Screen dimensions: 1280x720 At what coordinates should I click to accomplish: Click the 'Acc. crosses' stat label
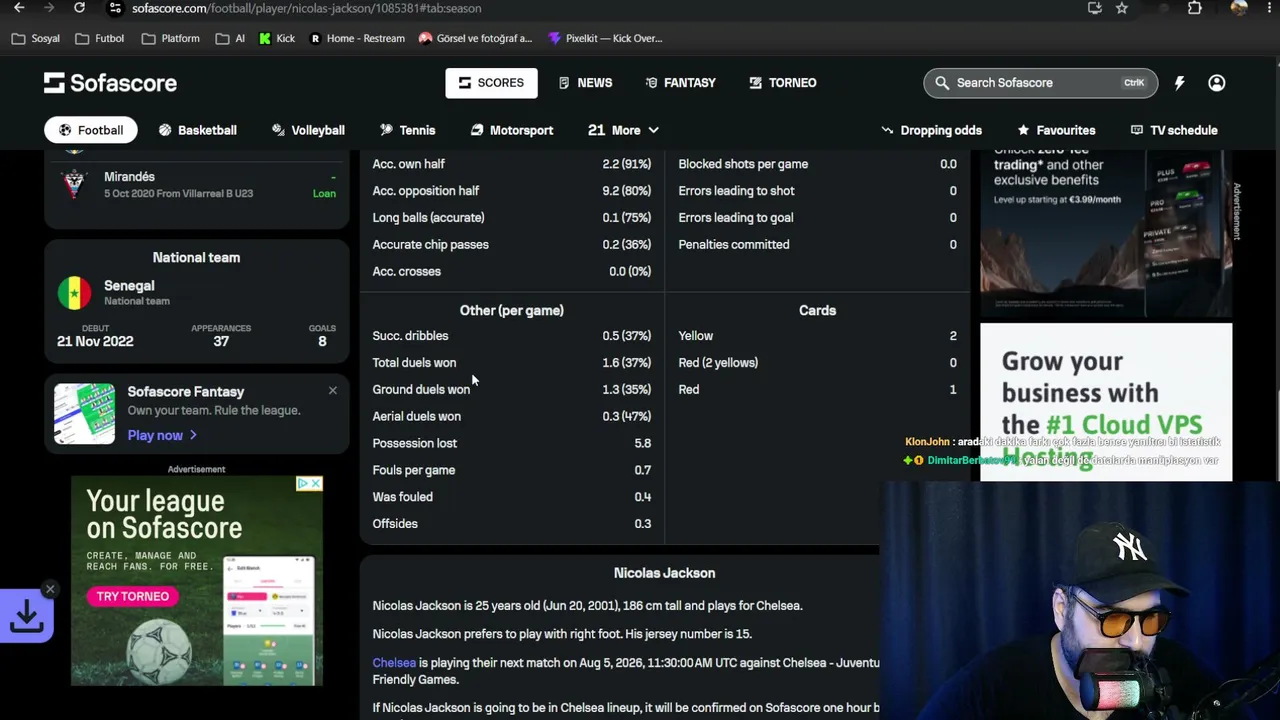[407, 271]
